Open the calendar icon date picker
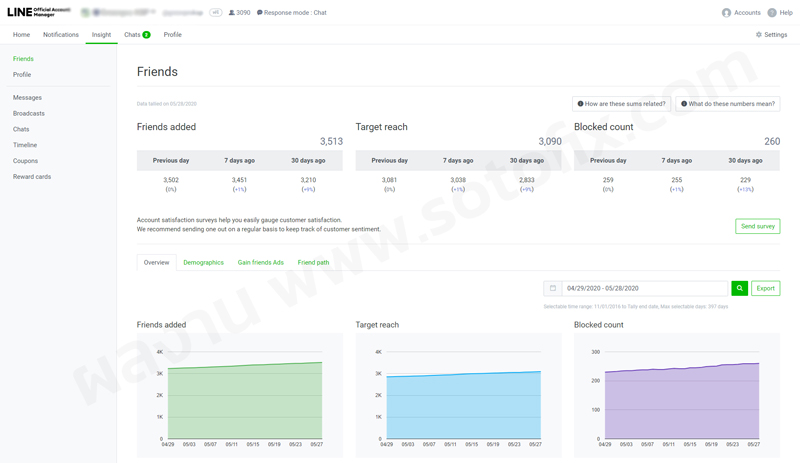The width and height of the screenshot is (800, 463). point(552,288)
